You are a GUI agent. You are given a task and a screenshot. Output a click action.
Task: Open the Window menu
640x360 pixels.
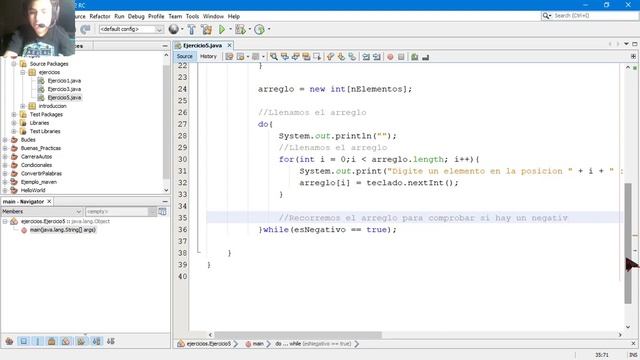[213, 16]
